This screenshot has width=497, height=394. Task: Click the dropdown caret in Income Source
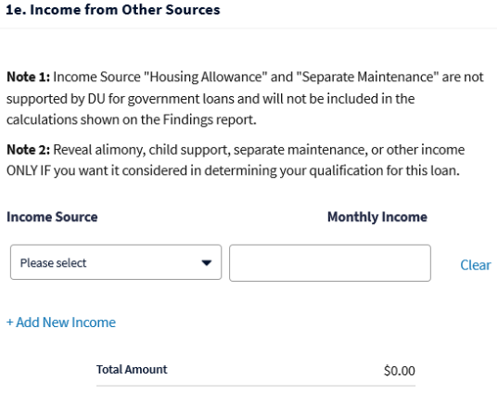(x=206, y=263)
